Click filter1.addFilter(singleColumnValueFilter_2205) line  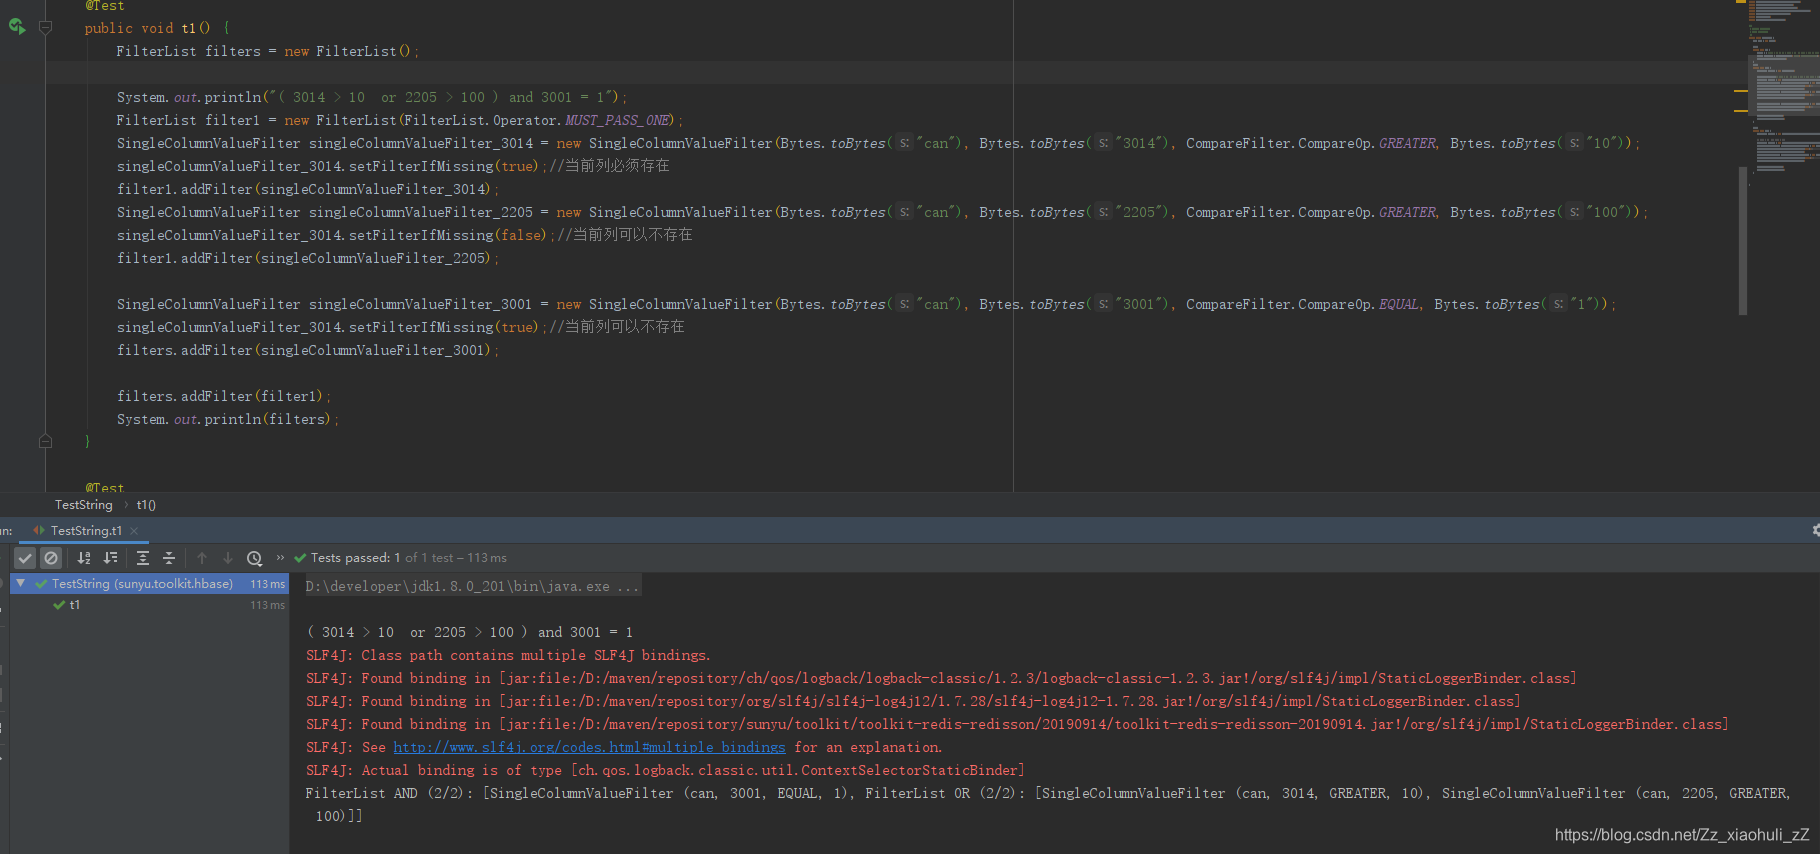(307, 258)
